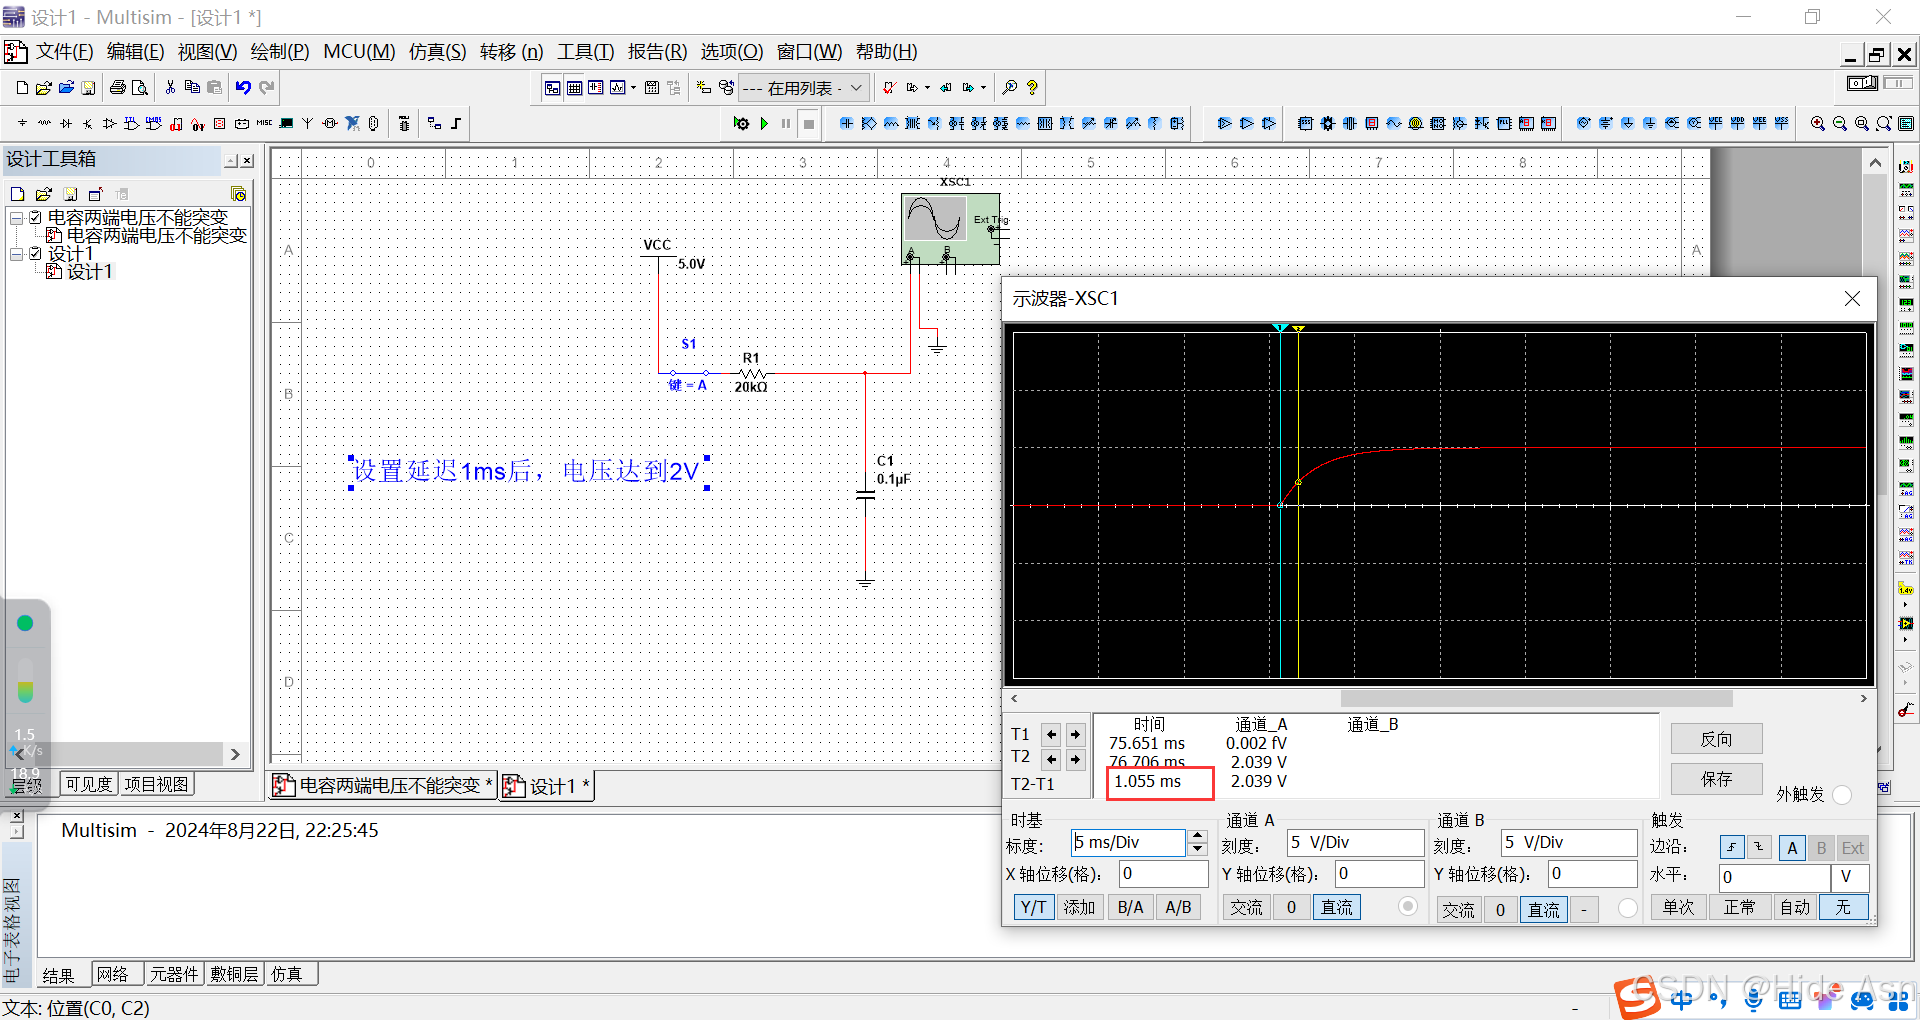This screenshot has height=1020, width=1920.
Task: Open the grapher view
Action: [x=618, y=88]
